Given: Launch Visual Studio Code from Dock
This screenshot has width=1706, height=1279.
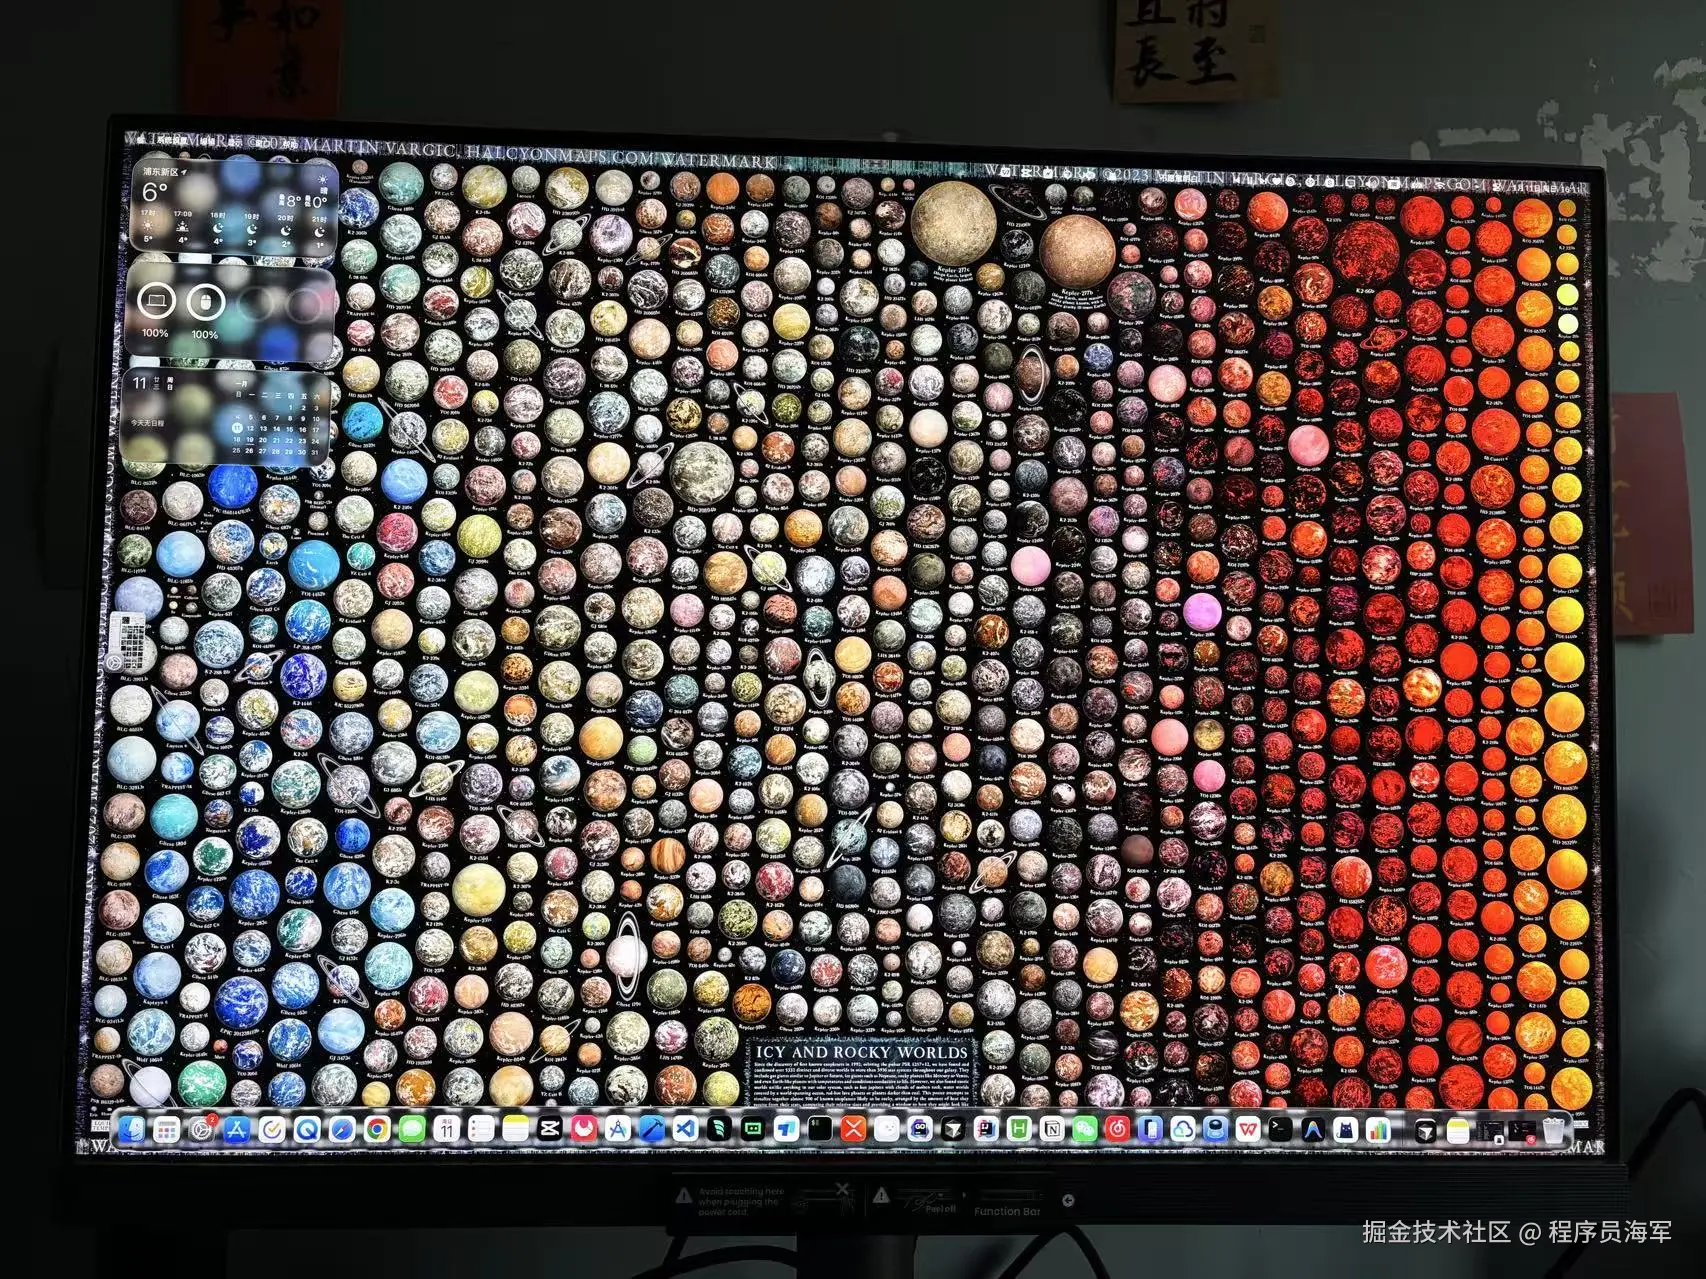Looking at the screenshot, I should 686,1129.
